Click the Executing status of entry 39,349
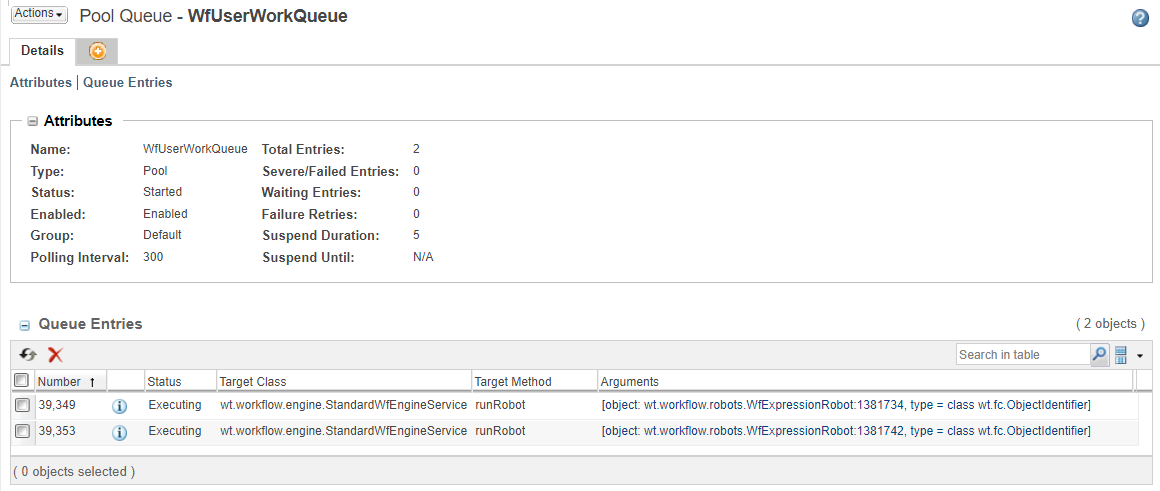 click(175, 405)
